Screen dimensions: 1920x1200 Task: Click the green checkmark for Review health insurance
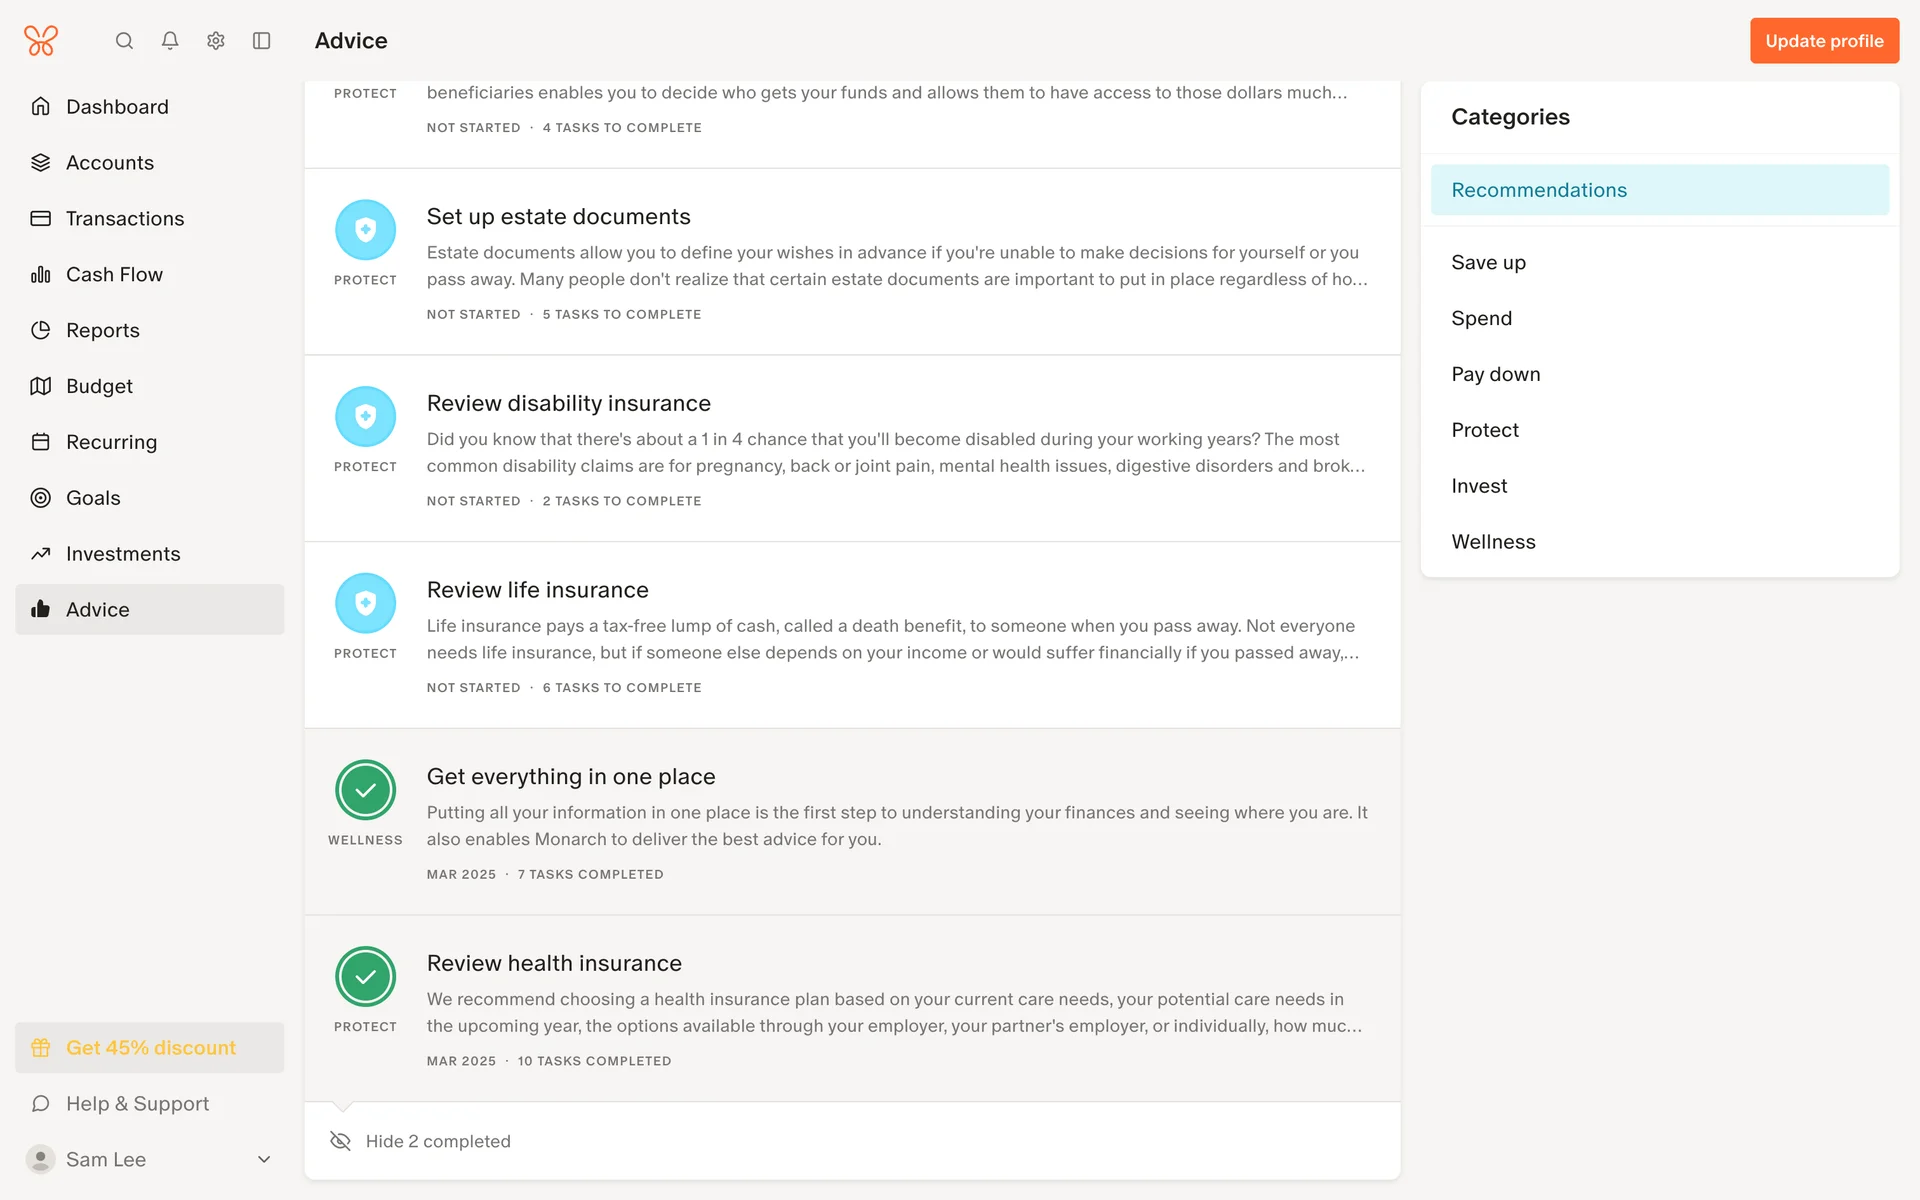(x=365, y=976)
